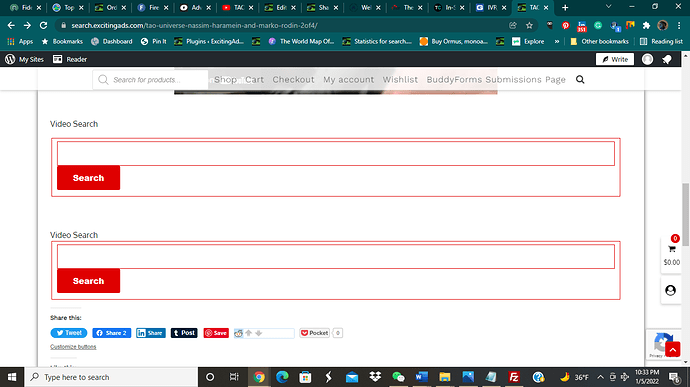Go to the Wishlist menu item
The width and height of the screenshot is (690, 387).
point(400,80)
